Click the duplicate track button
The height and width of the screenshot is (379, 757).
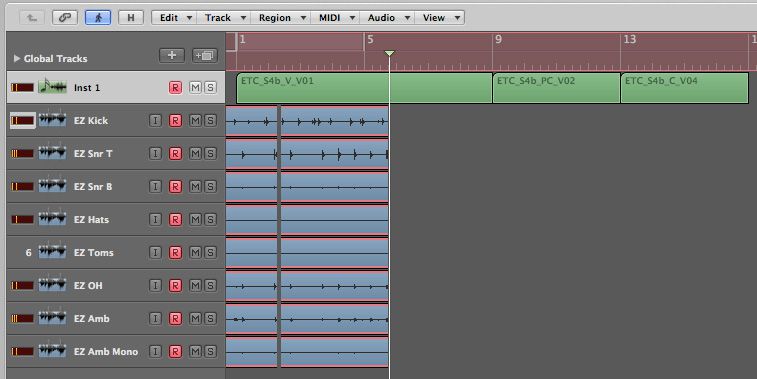[205, 56]
